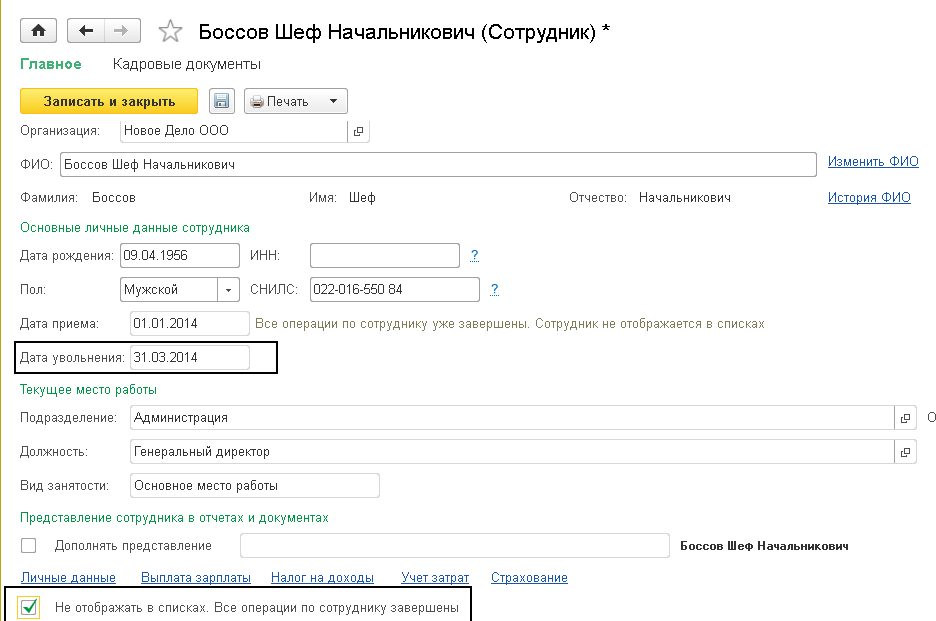This screenshot has width=936, height=621.
Task: Open Подразделение Администрация record icon
Action: pyautogui.click(x=905, y=418)
